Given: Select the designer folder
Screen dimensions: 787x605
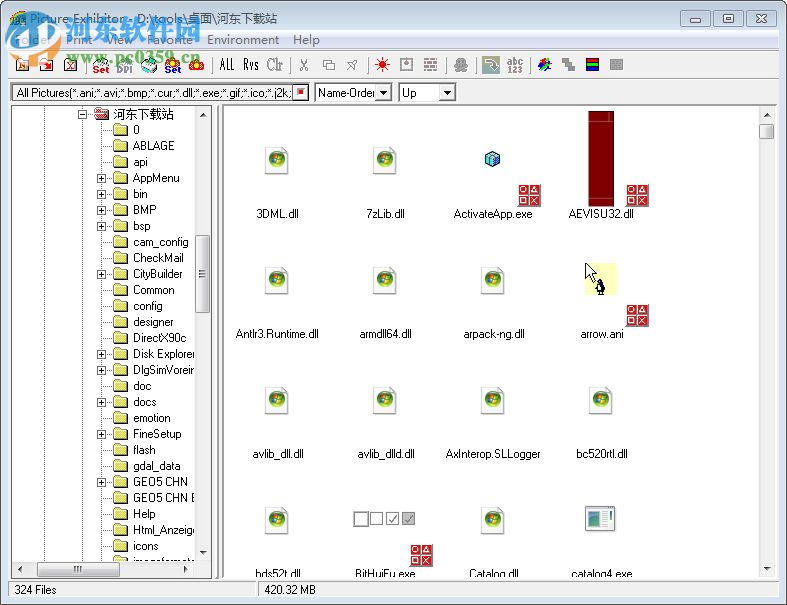Looking at the screenshot, I should [153, 322].
